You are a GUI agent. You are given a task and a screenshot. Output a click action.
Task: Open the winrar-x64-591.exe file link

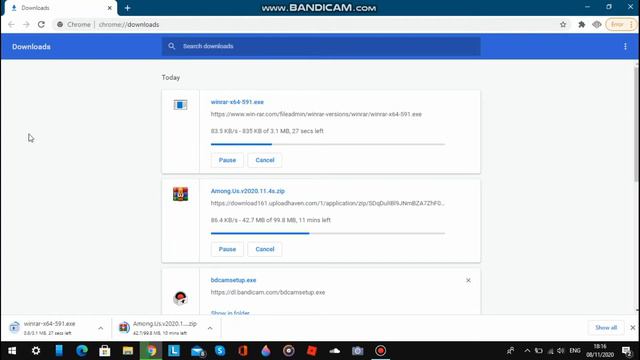237,102
